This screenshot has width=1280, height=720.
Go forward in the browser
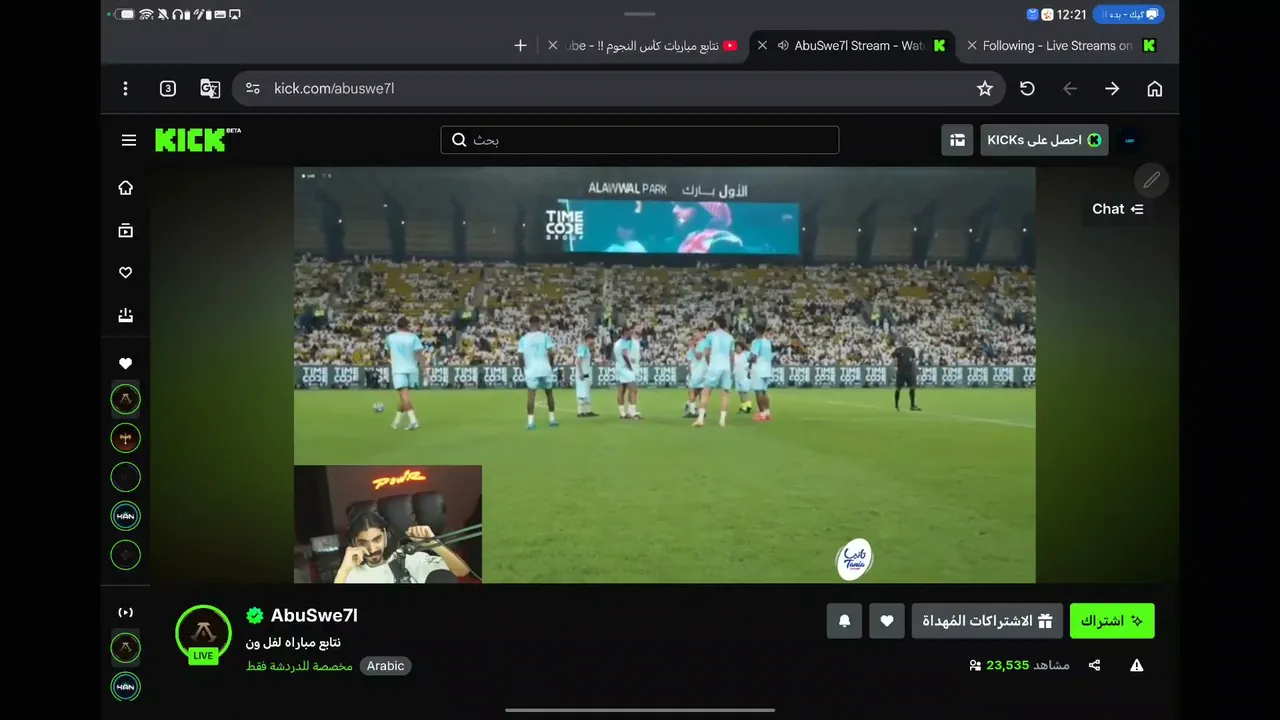tap(1112, 88)
